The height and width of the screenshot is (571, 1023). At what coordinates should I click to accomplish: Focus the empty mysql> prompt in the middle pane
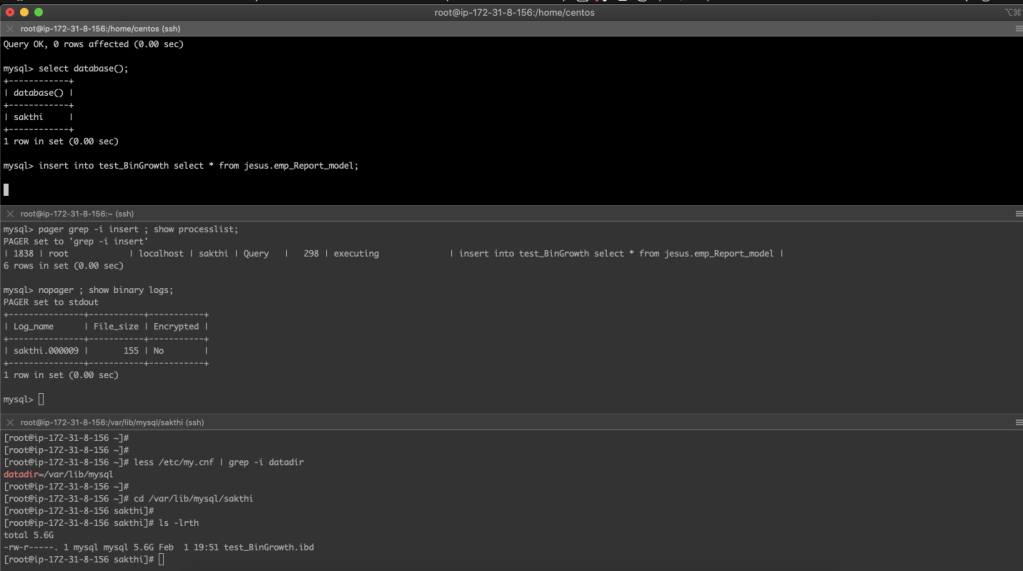click(41, 400)
